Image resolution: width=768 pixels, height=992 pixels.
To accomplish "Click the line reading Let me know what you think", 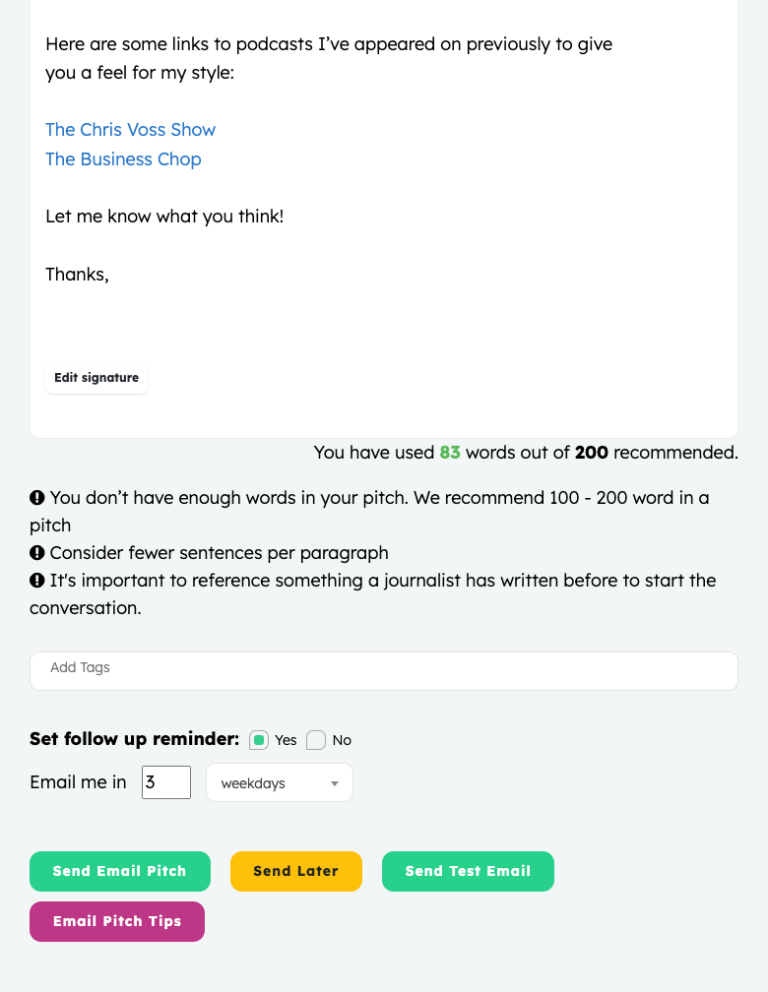I will coord(163,216).
